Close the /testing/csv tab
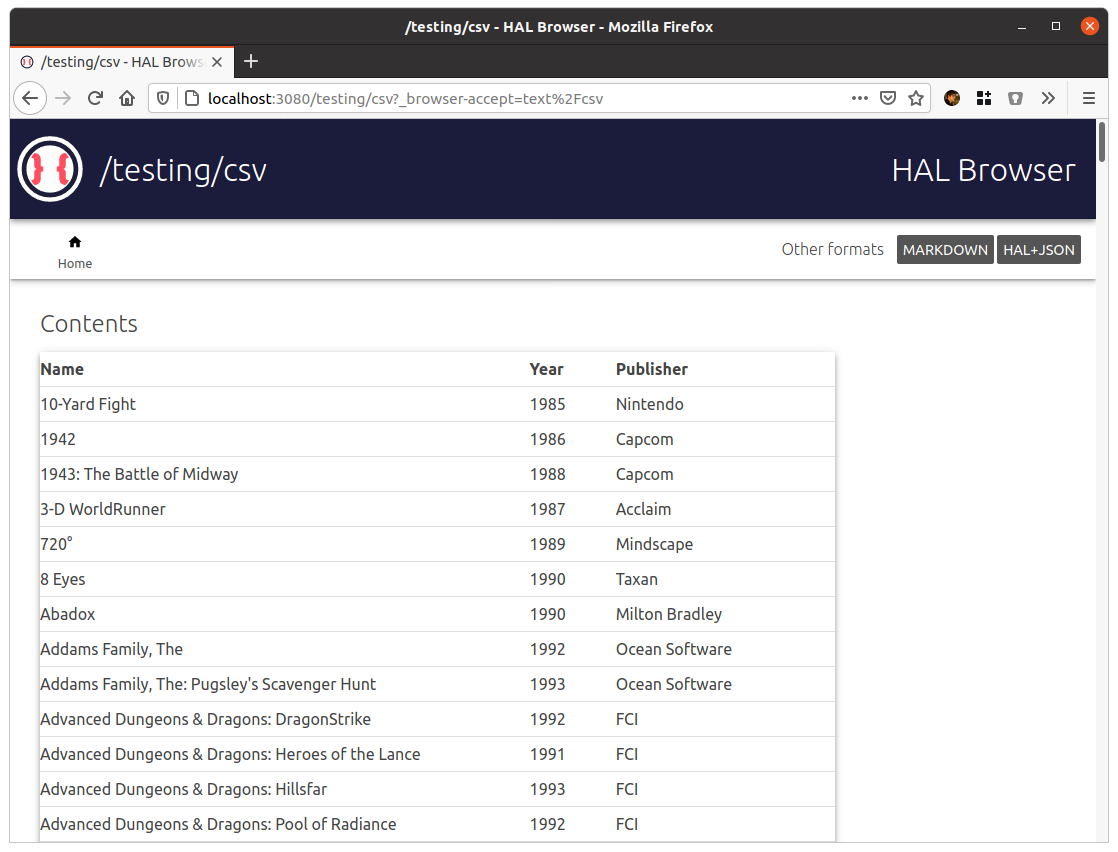 (x=217, y=62)
